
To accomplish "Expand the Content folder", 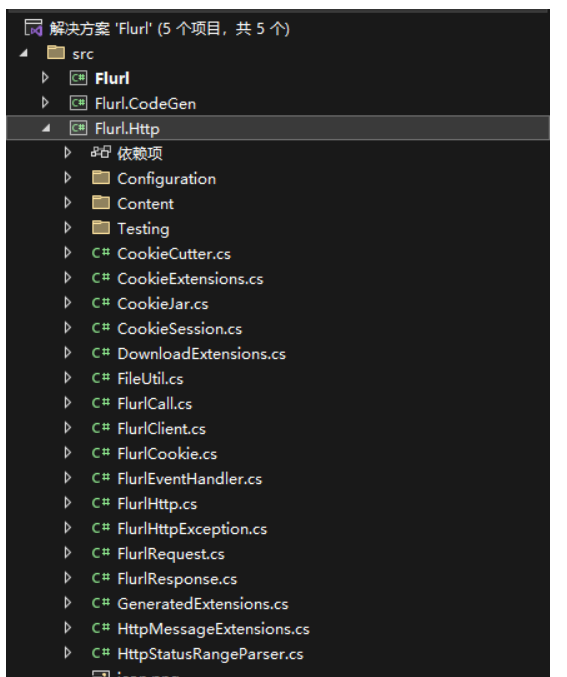I will [x=67, y=202].
